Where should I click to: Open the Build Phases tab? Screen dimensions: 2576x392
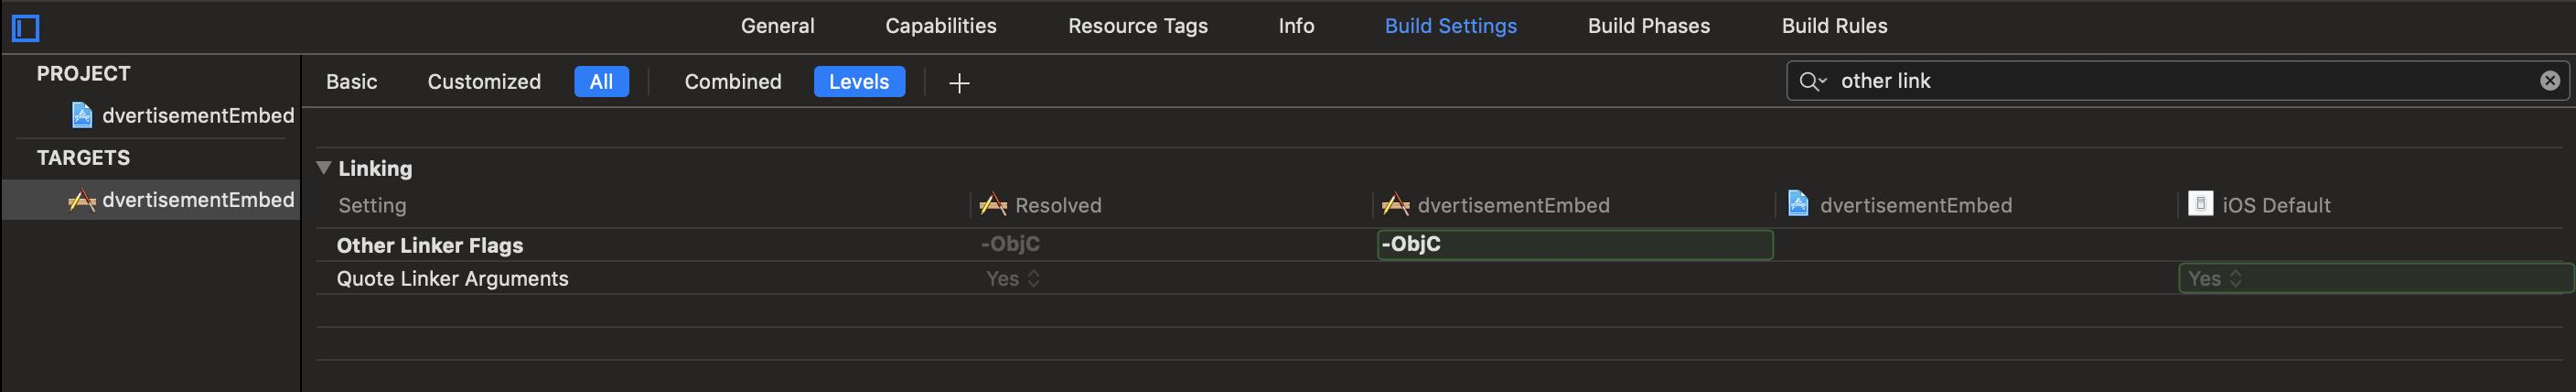(x=1649, y=26)
